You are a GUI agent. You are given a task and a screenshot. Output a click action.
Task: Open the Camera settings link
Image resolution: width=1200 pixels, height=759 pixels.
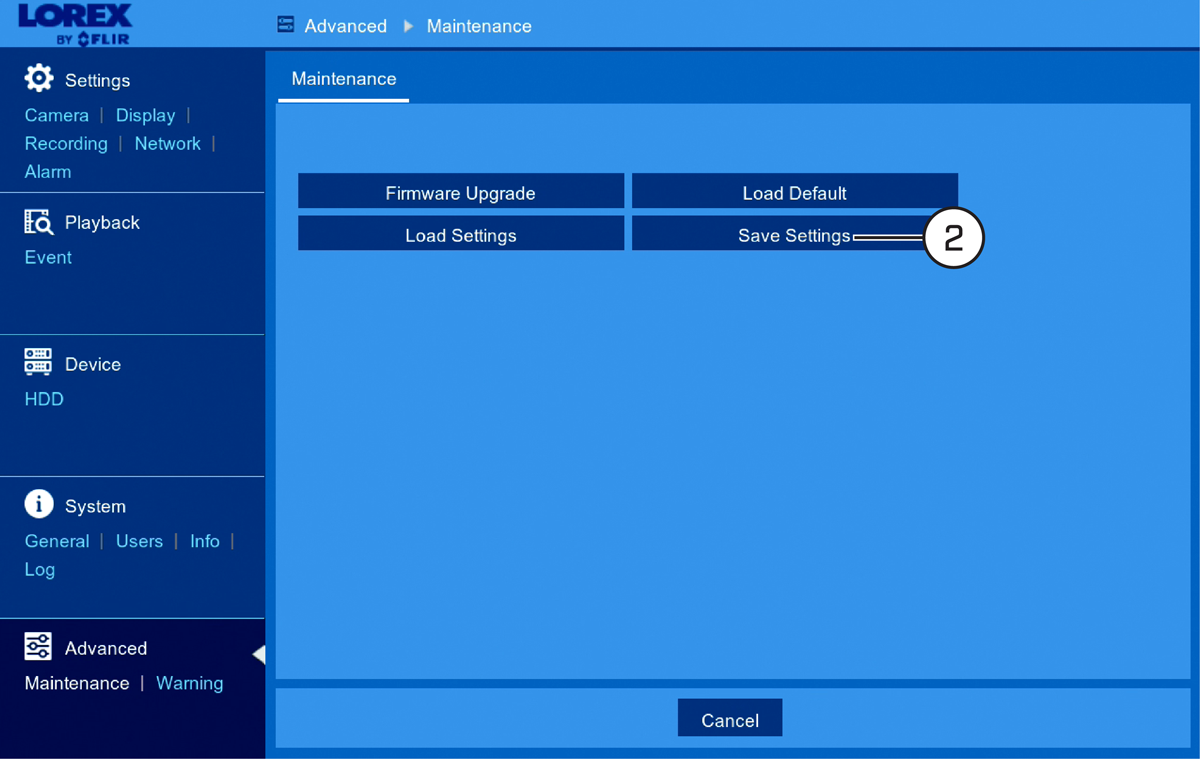pyautogui.click(x=57, y=115)
